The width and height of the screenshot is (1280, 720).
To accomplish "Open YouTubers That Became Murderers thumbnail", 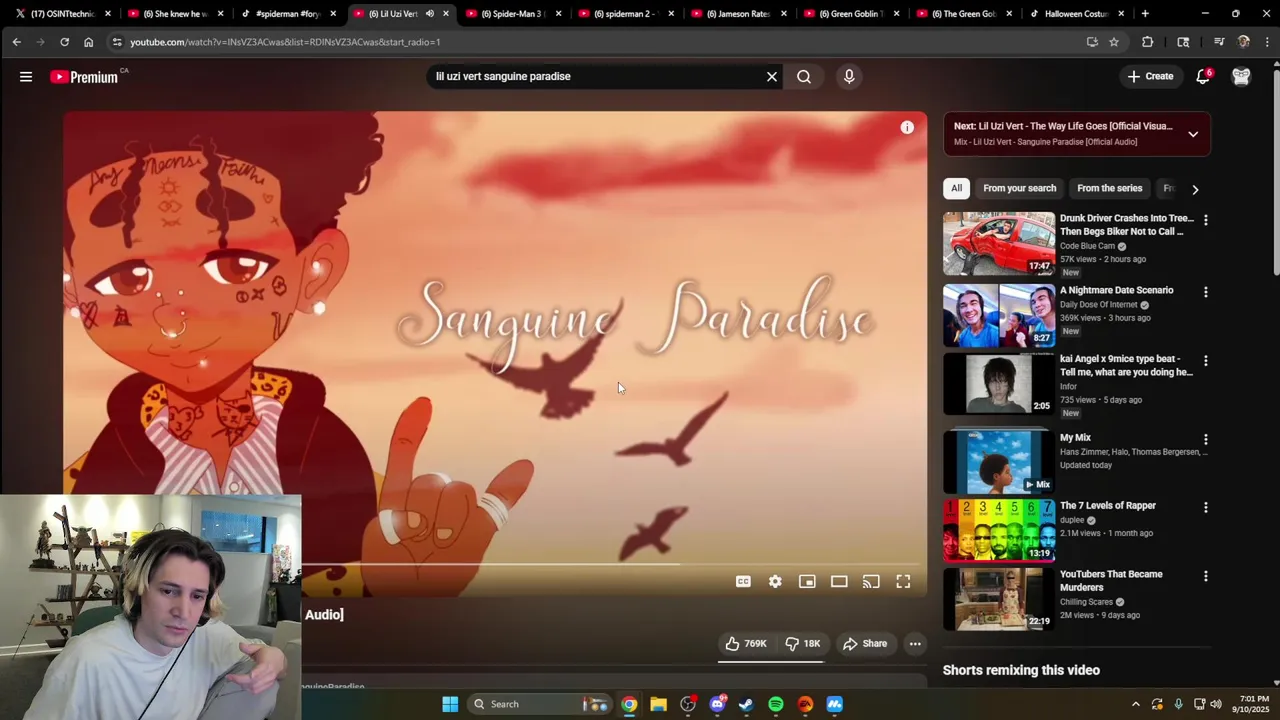I will [x=999, y=599].
